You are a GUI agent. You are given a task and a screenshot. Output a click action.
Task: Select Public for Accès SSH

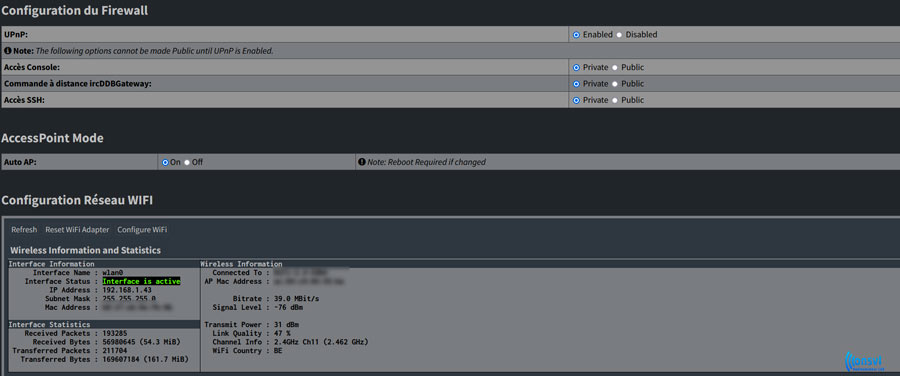coord(615,100)
